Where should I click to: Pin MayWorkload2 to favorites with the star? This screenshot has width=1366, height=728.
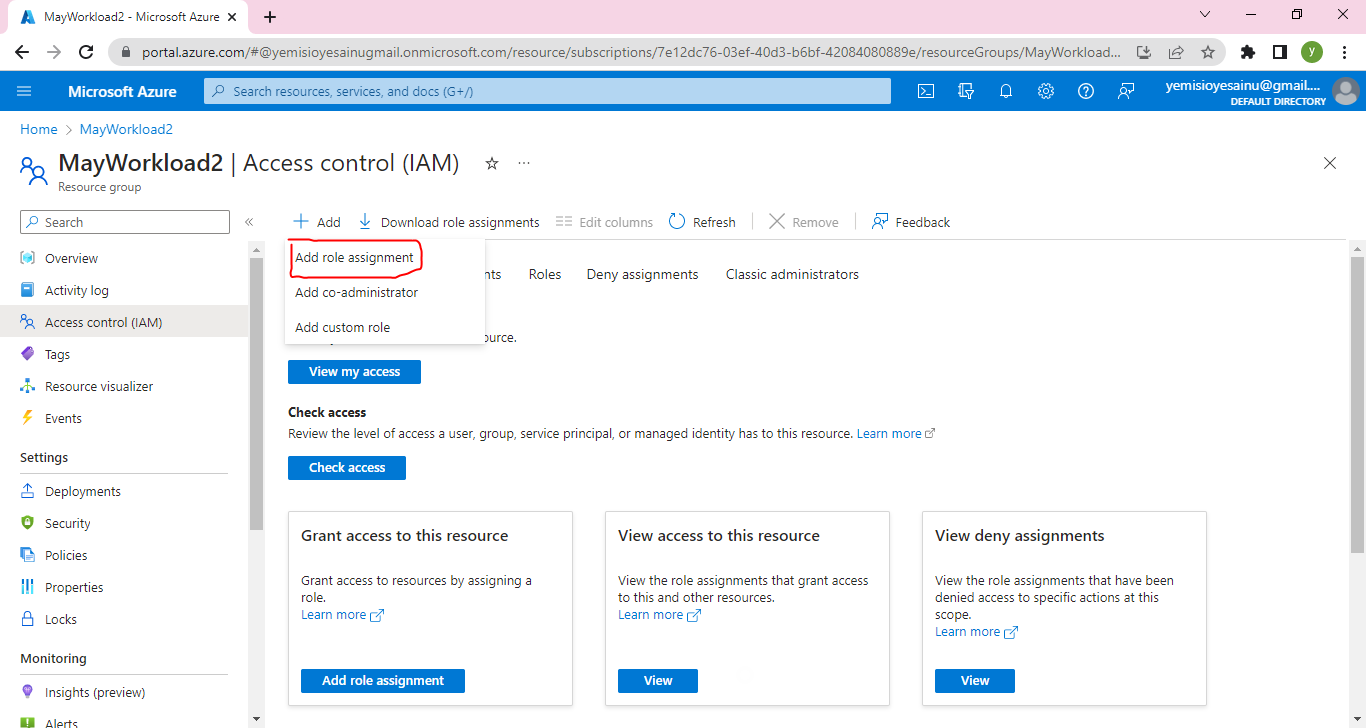tap(491, 163)
